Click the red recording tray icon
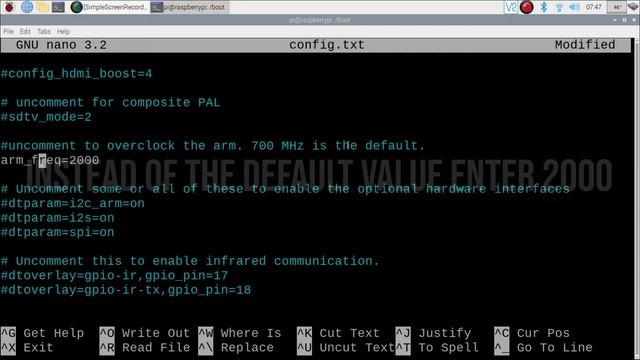The width and height of the screenshot is (640, 360). click(x=527, y=7)
